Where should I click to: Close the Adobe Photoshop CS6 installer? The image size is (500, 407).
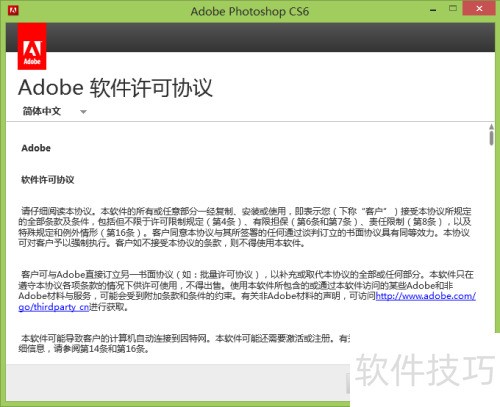pyautogui.click(x=479, y=9)
